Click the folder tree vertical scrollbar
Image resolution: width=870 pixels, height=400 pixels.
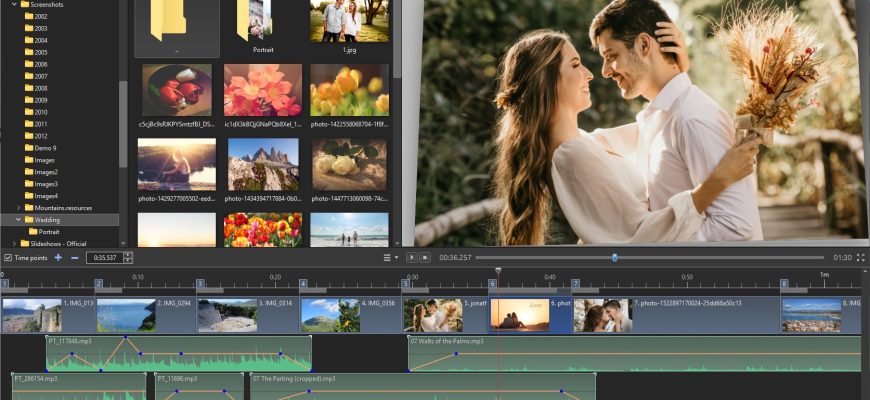123,123
